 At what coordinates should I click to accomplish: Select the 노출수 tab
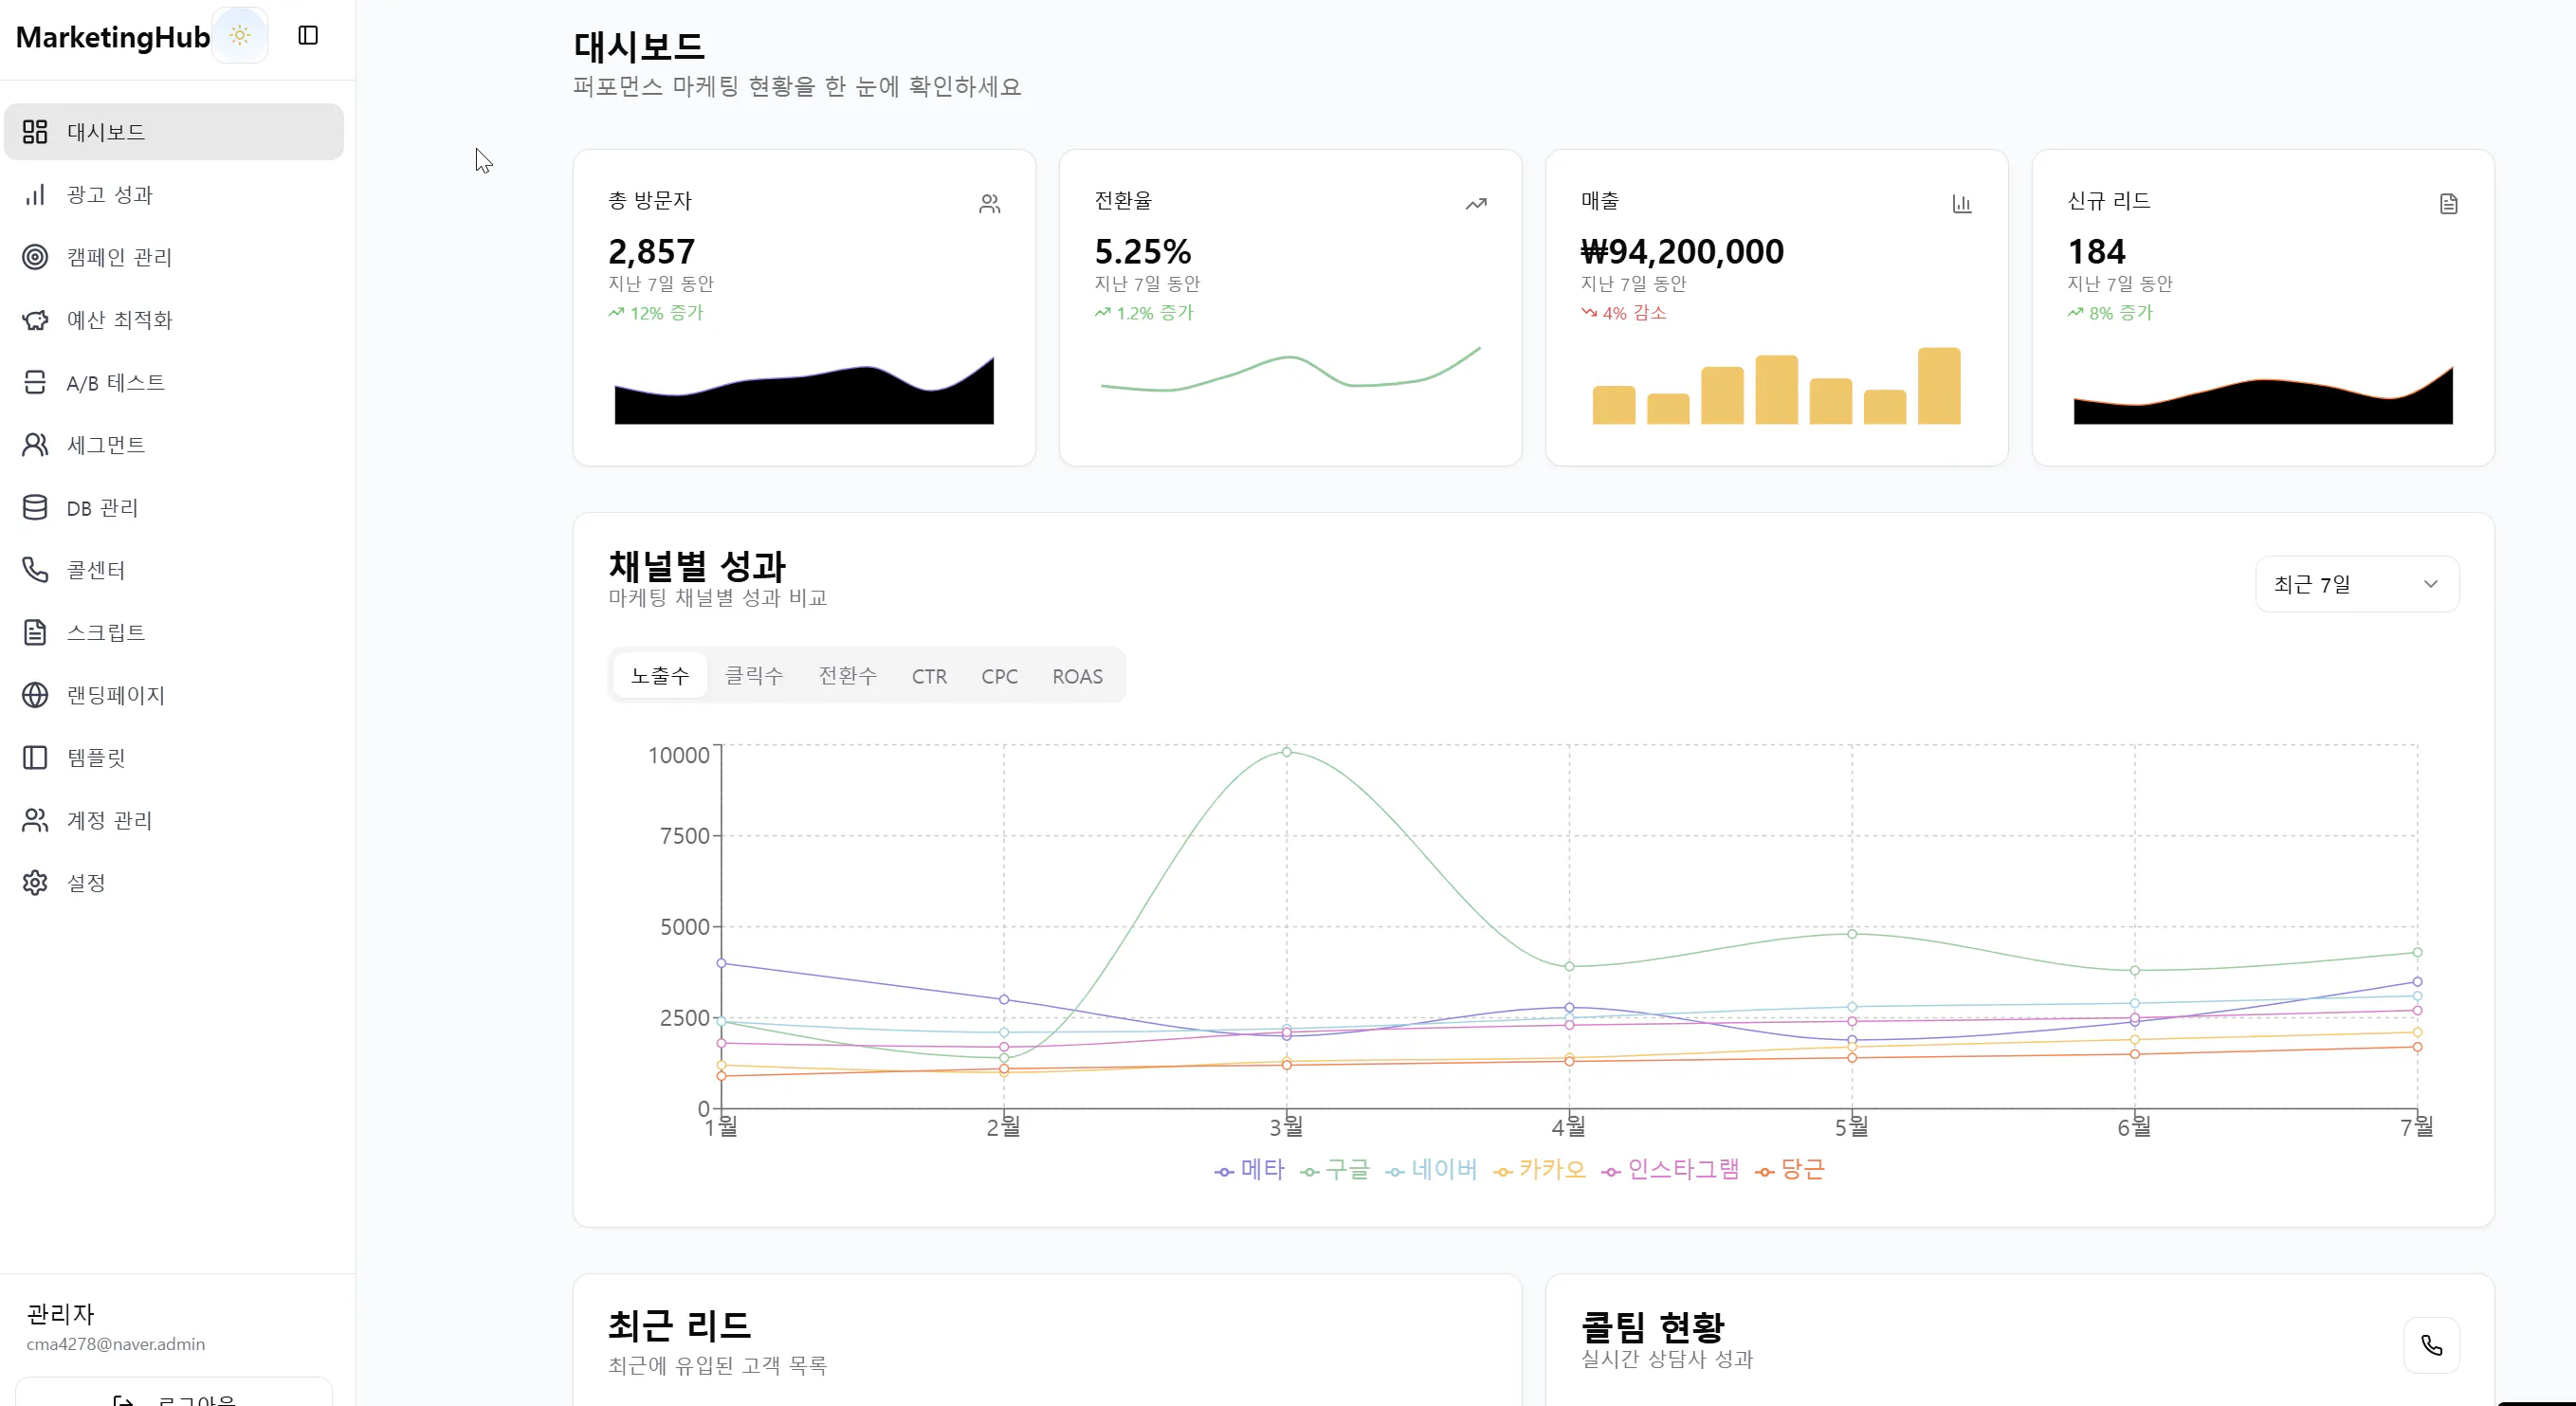click(660, 676)
